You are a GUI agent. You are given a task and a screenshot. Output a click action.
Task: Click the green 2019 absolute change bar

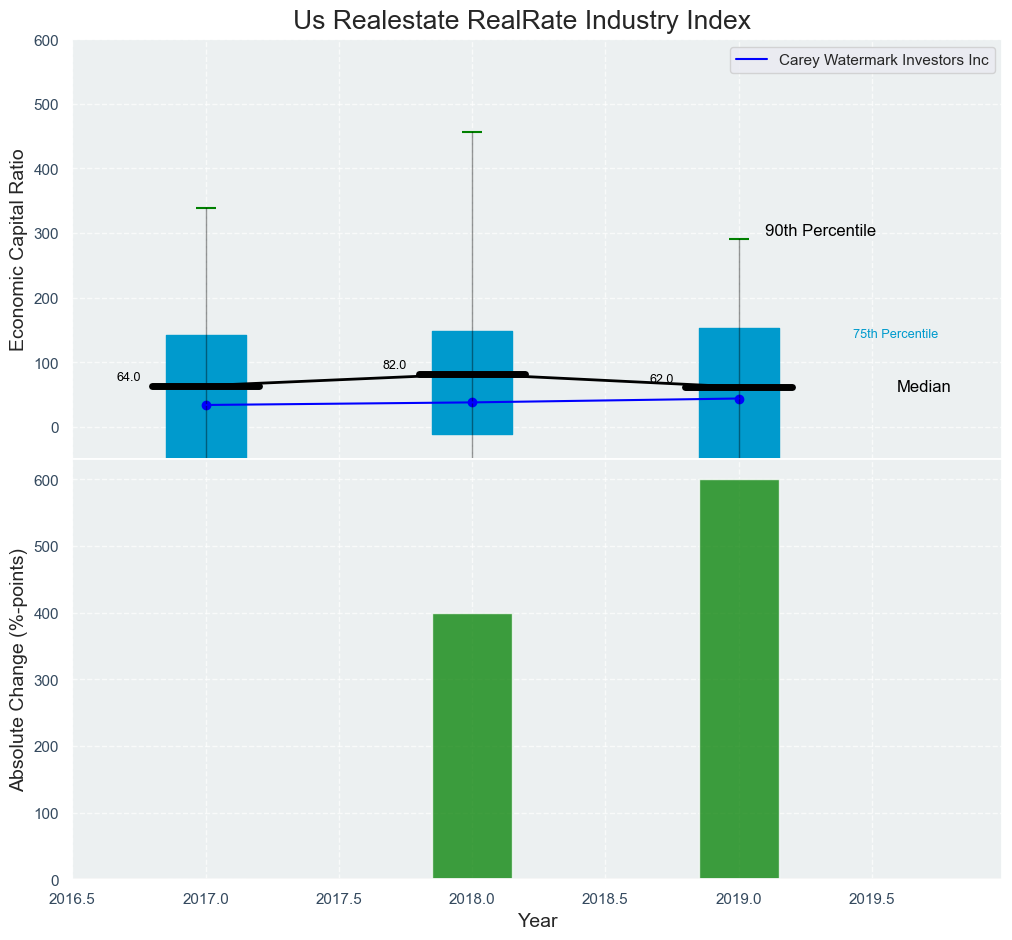(x=739, y=680)
